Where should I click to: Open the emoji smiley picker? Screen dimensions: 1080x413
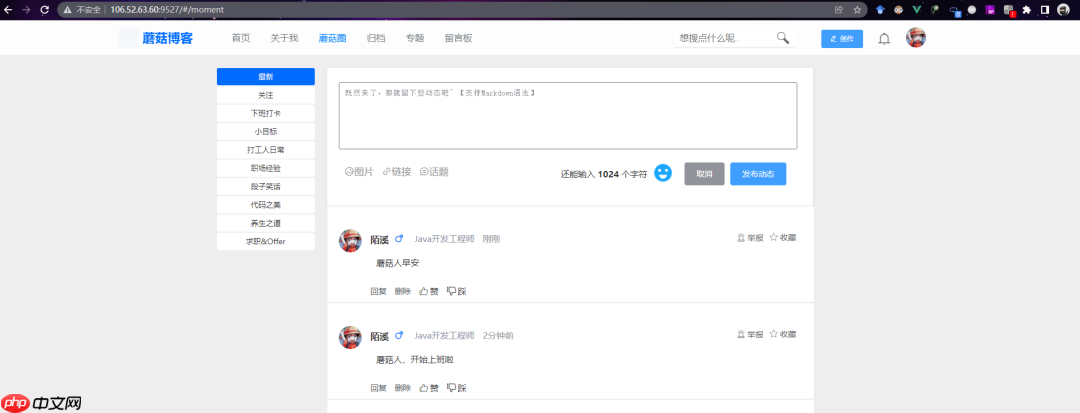tap(663, 173)
